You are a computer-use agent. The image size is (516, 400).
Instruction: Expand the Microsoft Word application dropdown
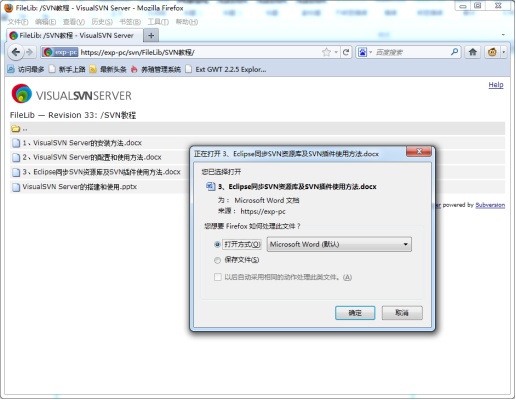click(339, 244)
